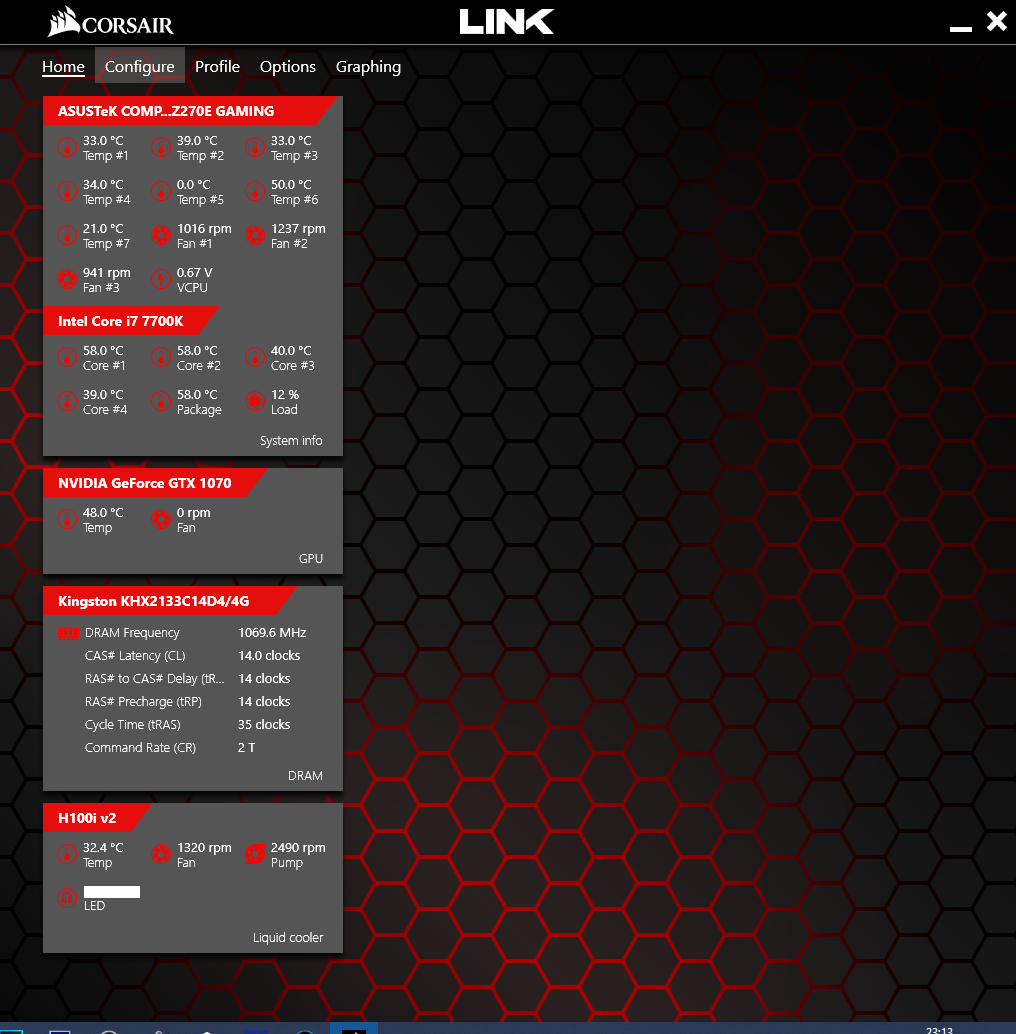Select the motherboard Fan #1 icon
The height and width of the screenshot is (1034, 1016).
coord(161,235)
